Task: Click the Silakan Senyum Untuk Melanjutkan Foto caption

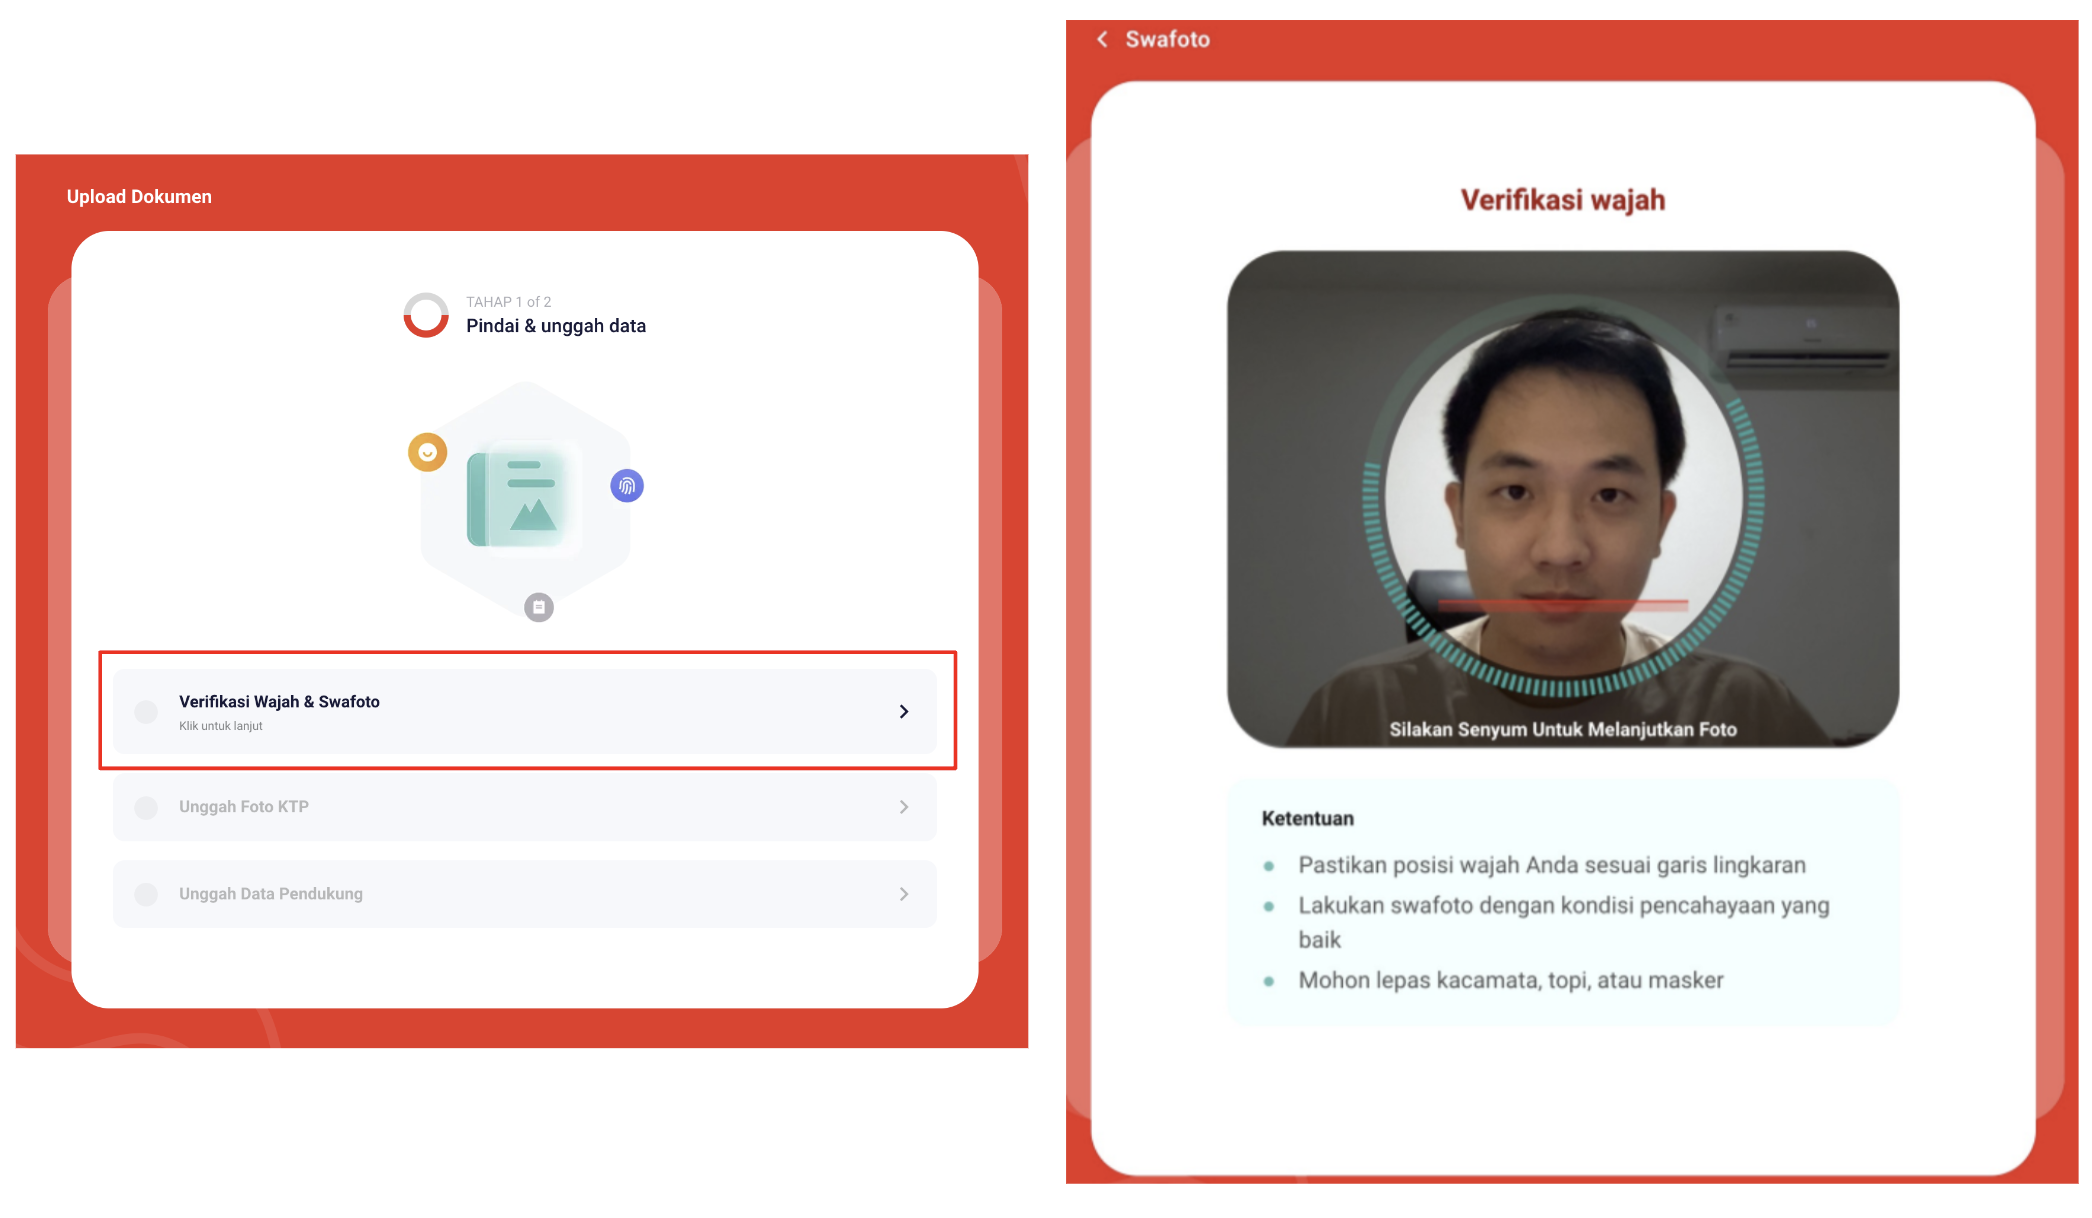Action: coord(1563,730)
